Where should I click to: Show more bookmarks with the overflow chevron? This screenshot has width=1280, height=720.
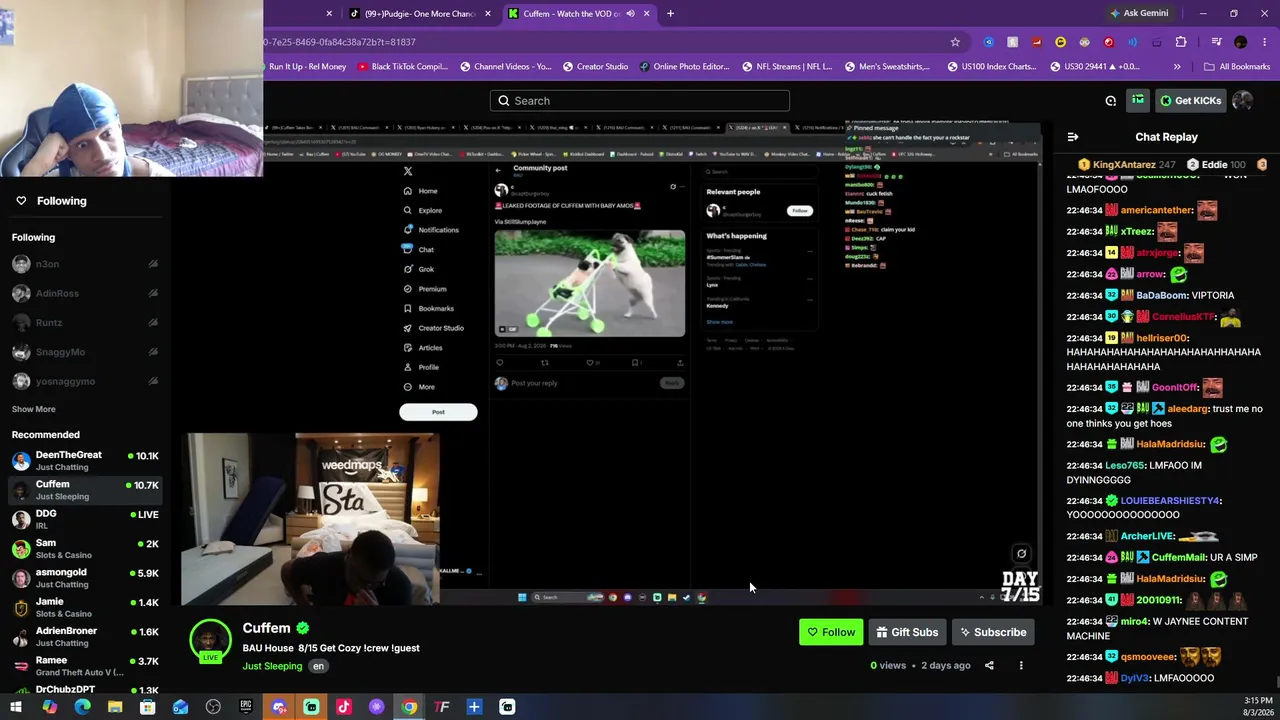tap(1177, 67)
